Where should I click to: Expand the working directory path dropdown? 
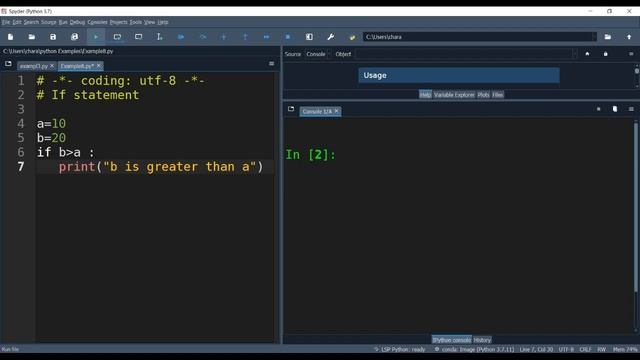[x=594, y=37]
